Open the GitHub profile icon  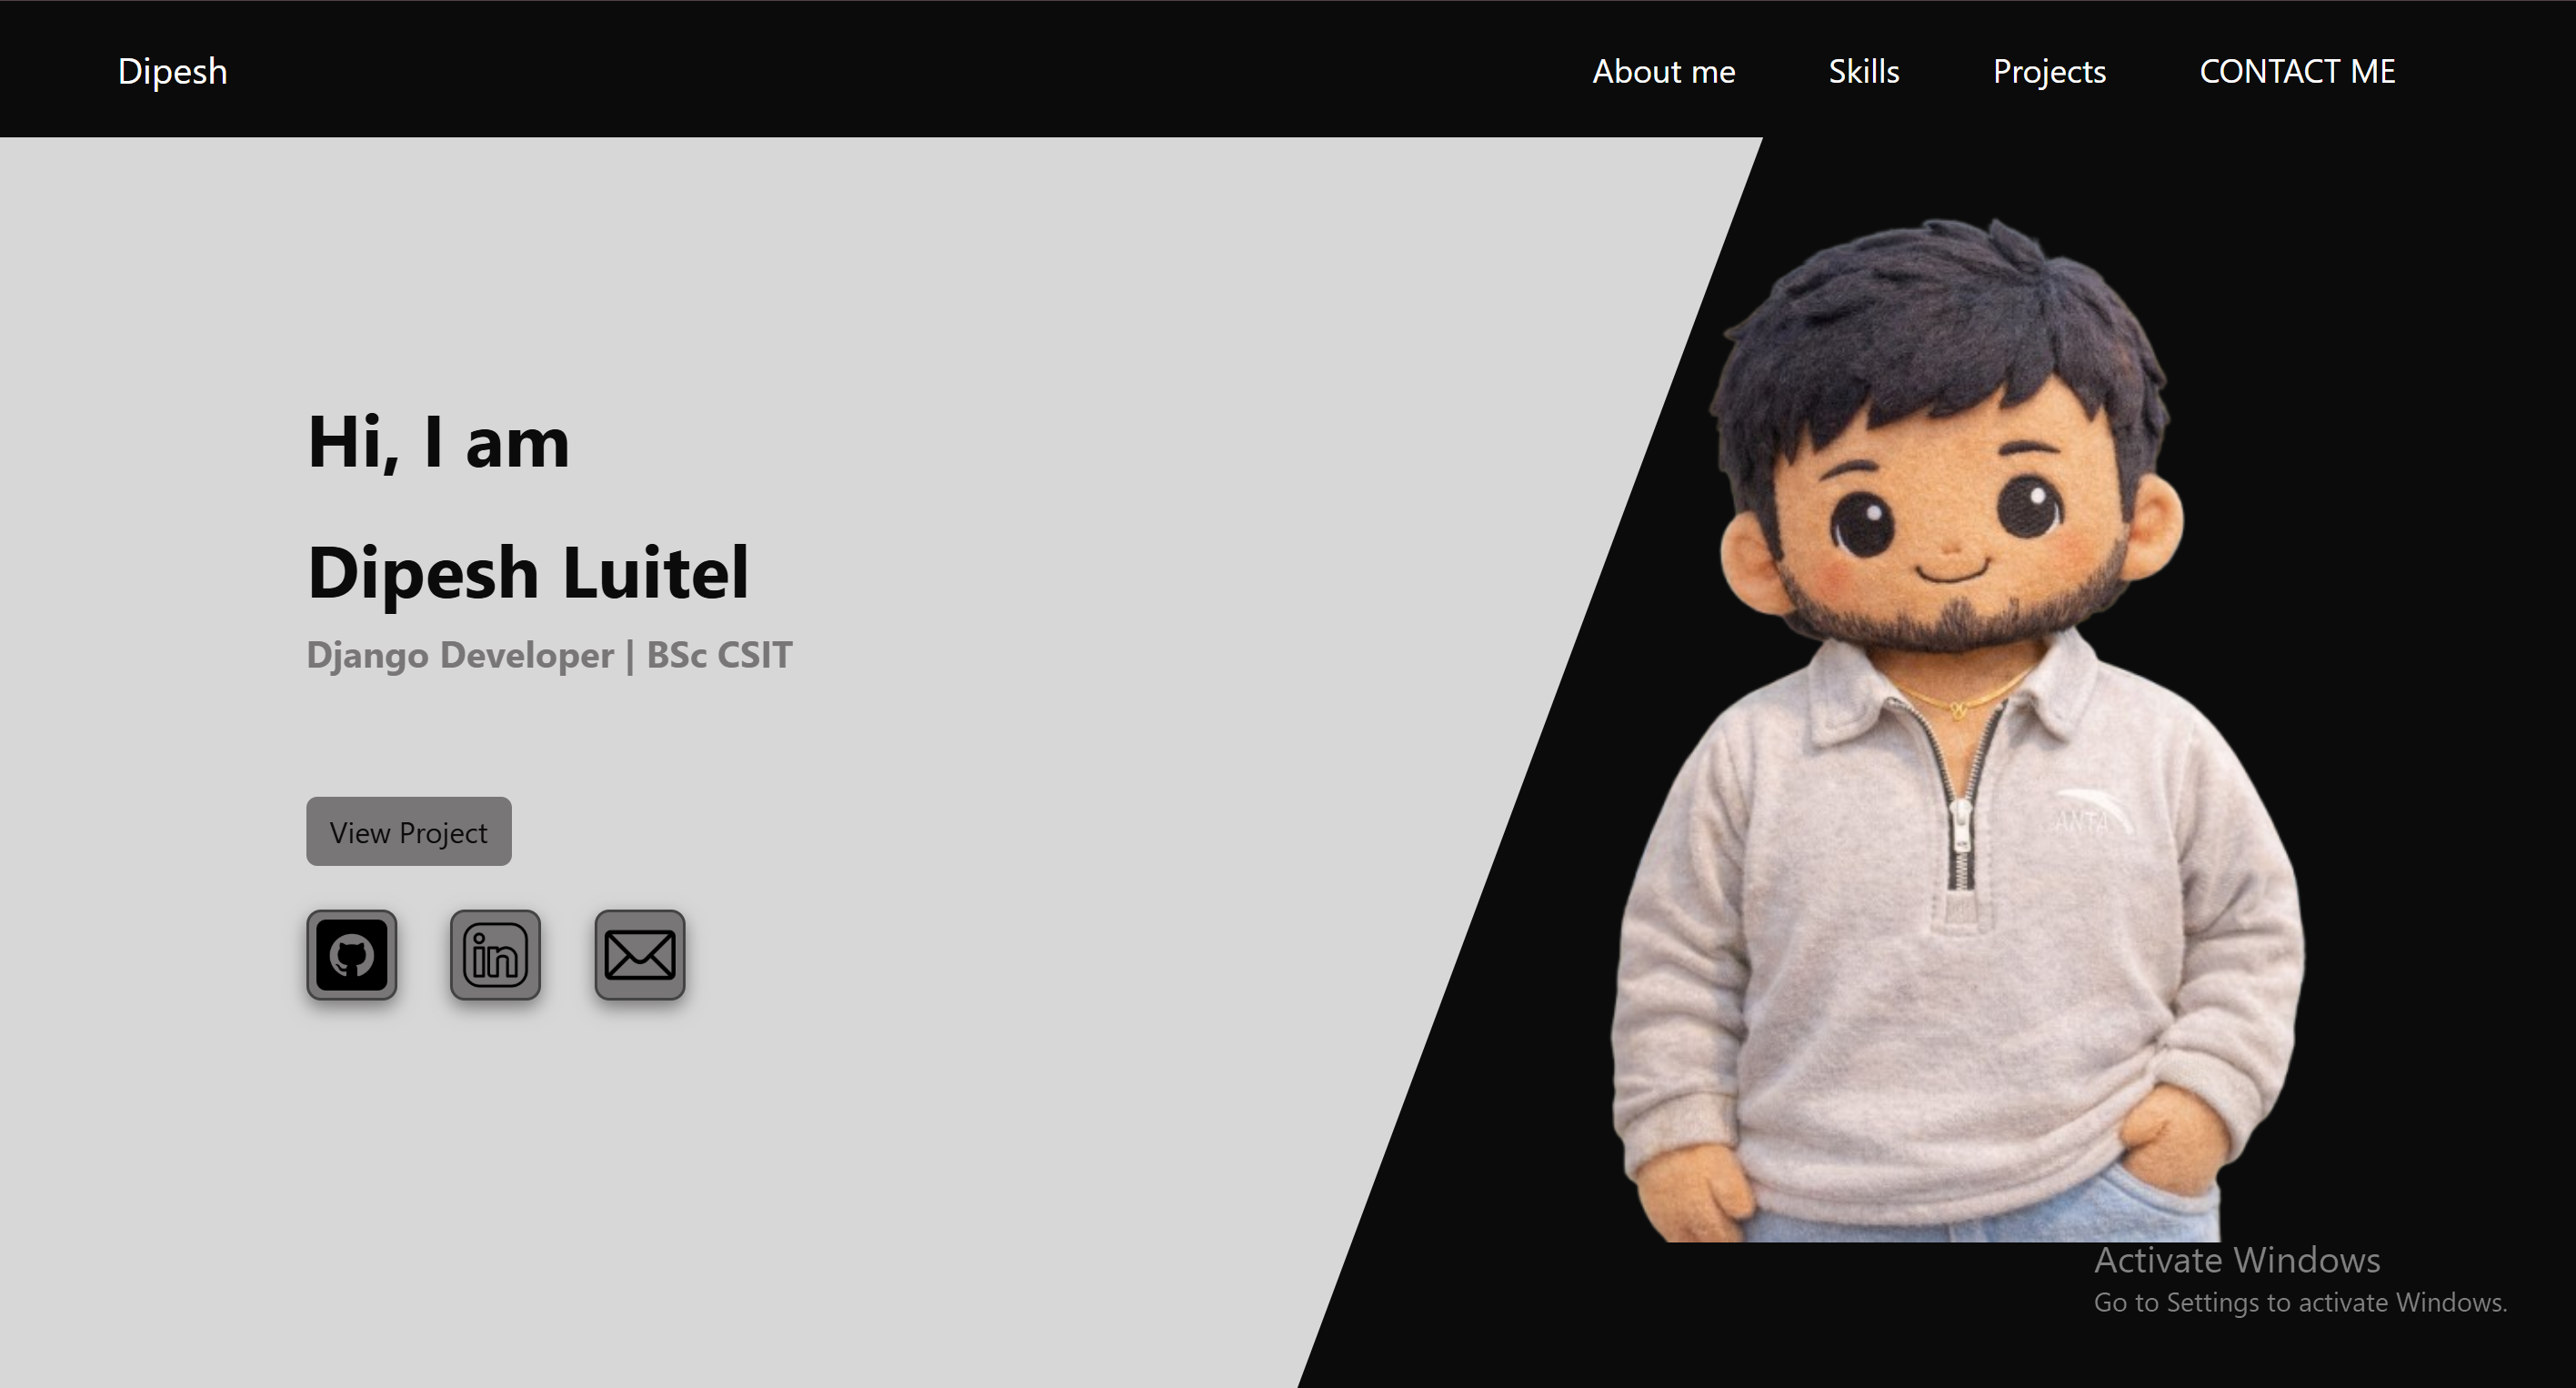351,954
